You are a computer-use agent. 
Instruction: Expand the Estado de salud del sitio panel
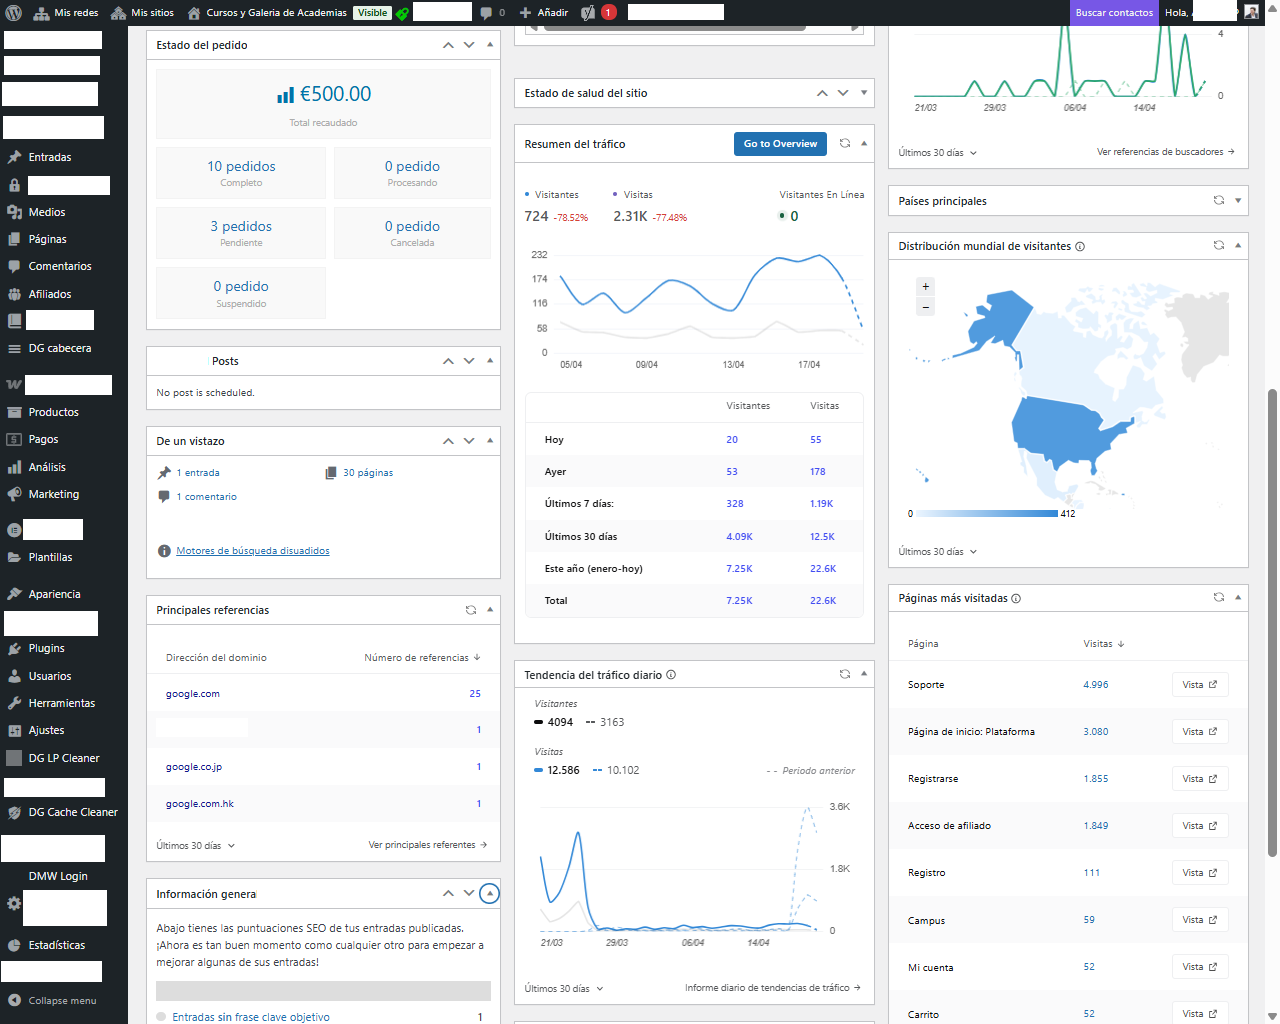[x=864, y=93]
